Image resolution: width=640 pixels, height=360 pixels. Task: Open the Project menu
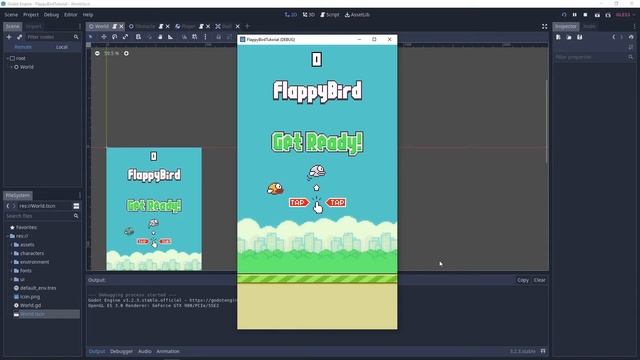[x=31, y=15]
